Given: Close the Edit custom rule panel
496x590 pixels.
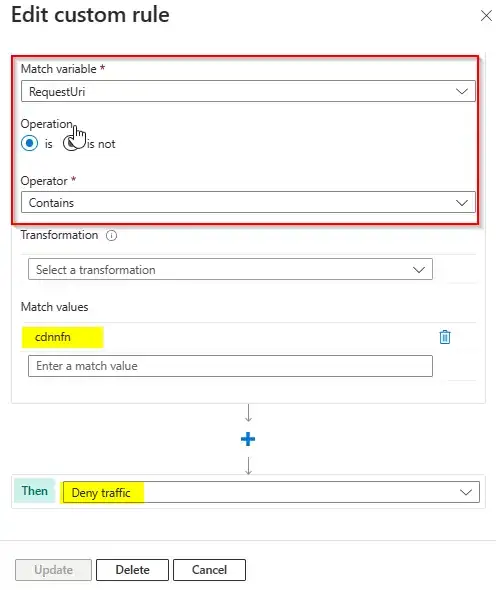Looking at the screenshot, I should pyautogui.click(x=486, y=16).
